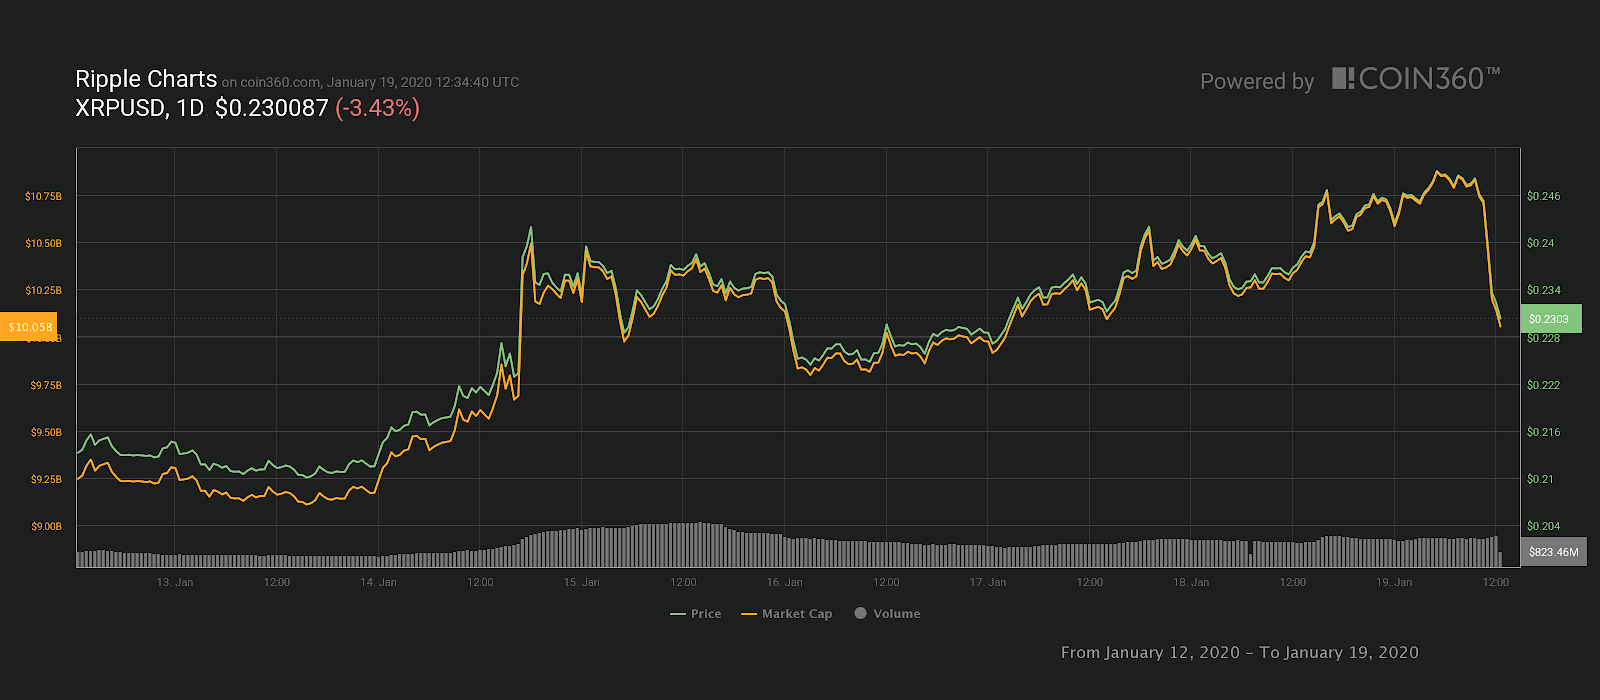Click the date range caption below chart

[x=1239, y=653]
